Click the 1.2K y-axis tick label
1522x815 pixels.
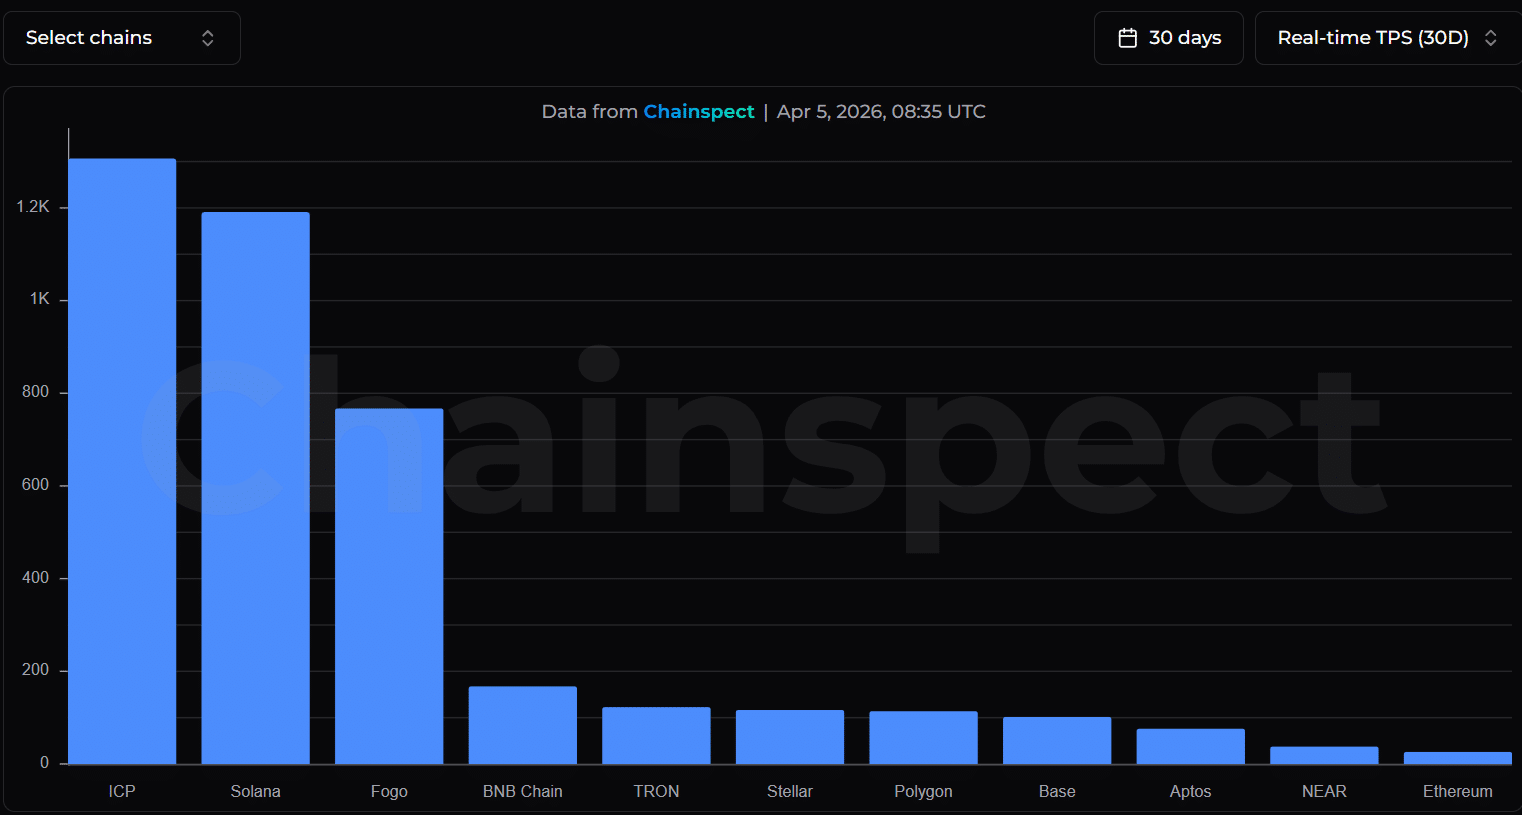[x=33, y=207]
